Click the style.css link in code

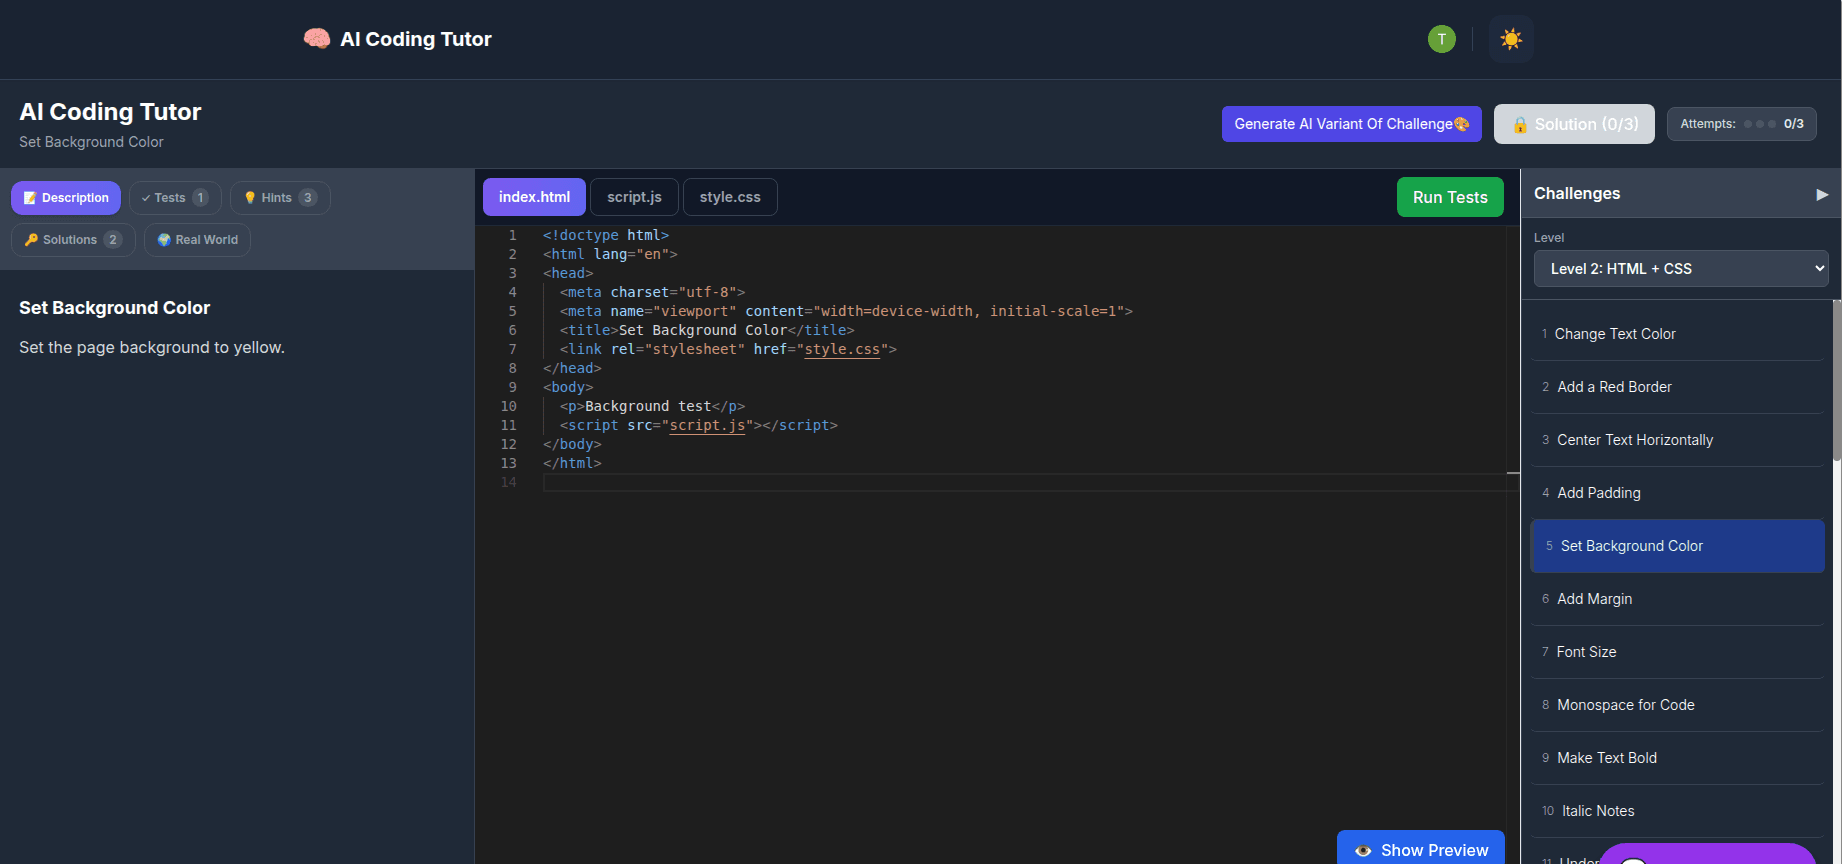coord(842,350)
